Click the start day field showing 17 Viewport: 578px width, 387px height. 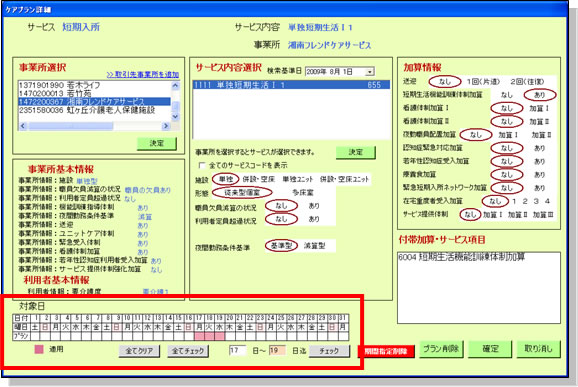(238, 350)
